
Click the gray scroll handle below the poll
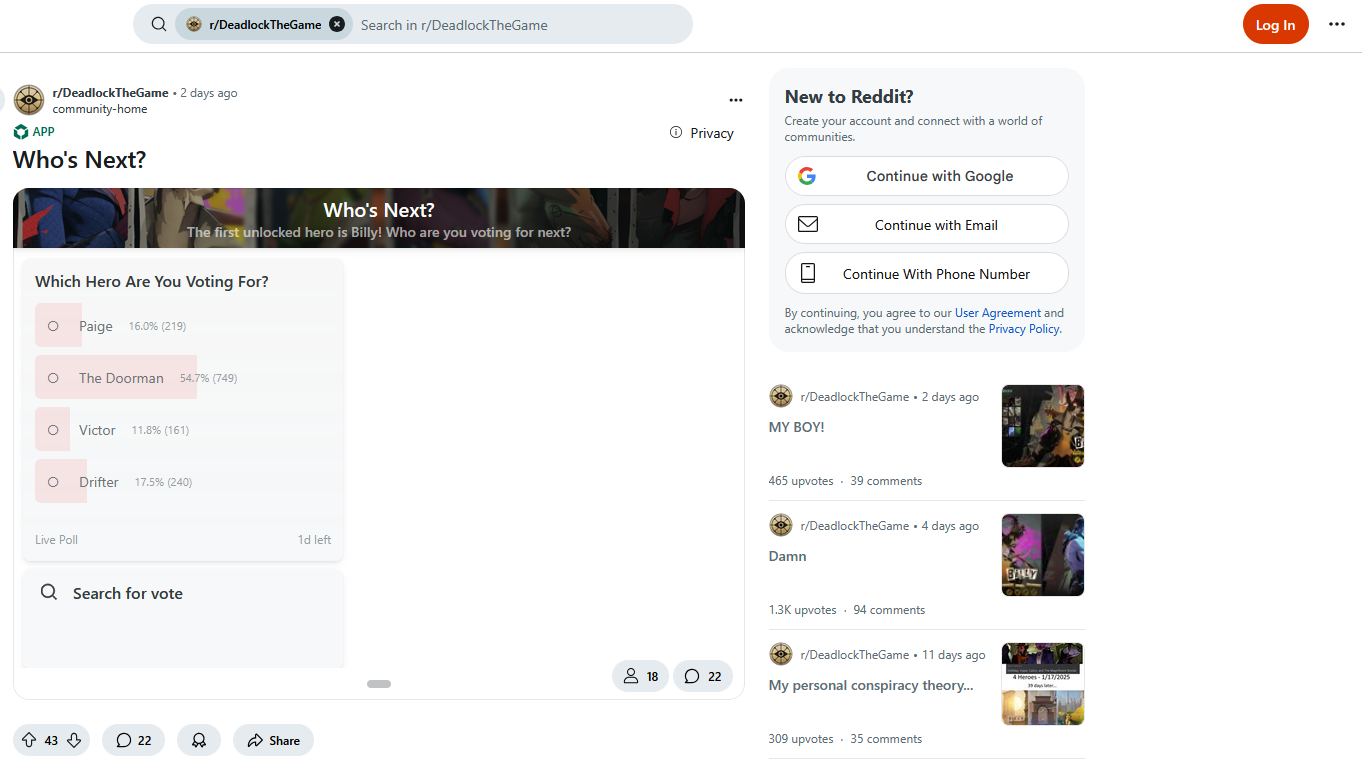point(379,684)
